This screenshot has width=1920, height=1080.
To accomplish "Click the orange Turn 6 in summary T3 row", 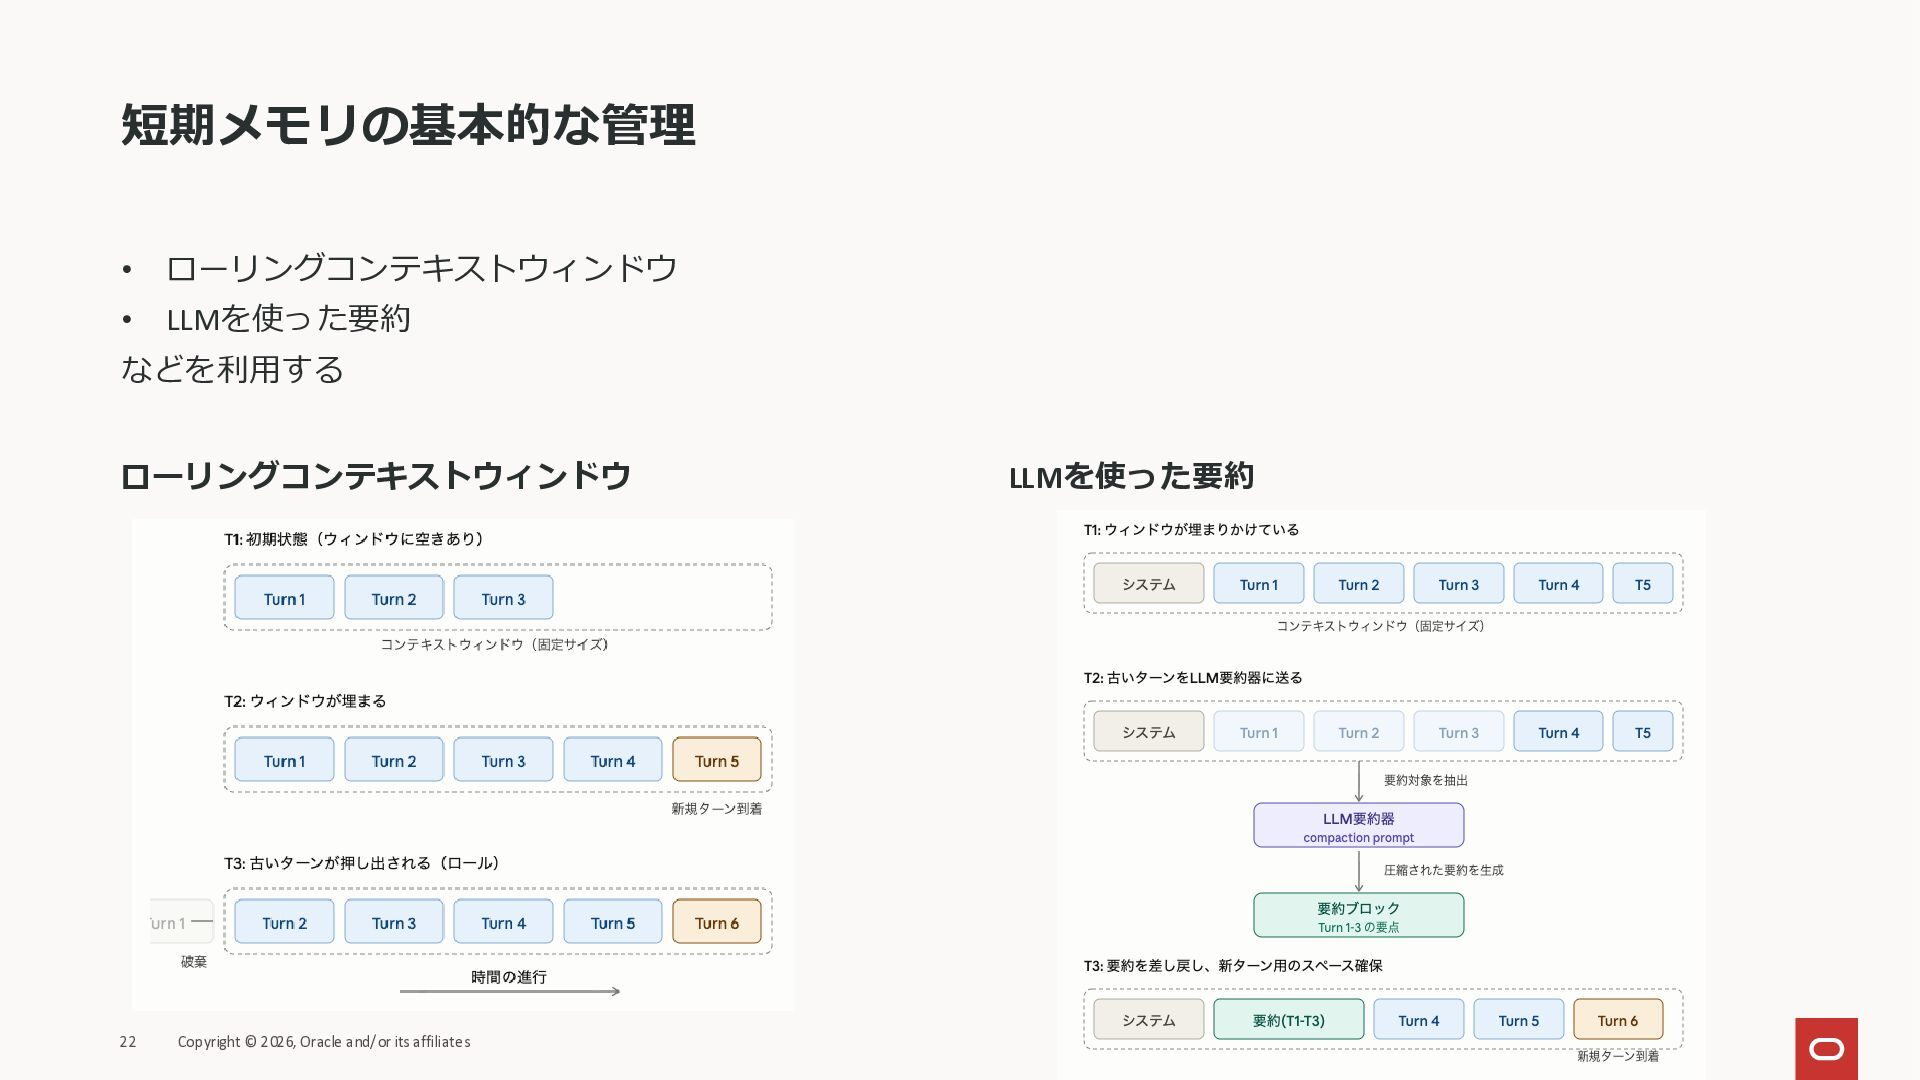I will click(x=1617, y=1020).
